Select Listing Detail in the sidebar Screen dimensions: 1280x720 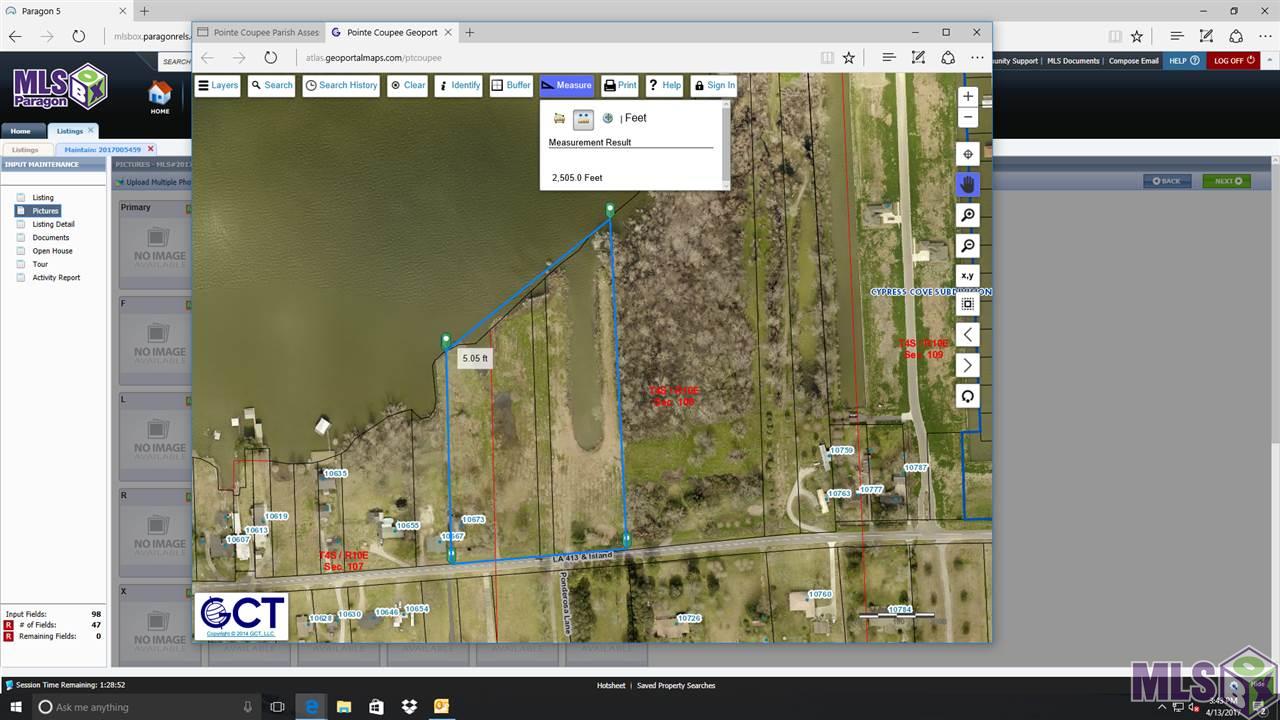click(53, 224)
